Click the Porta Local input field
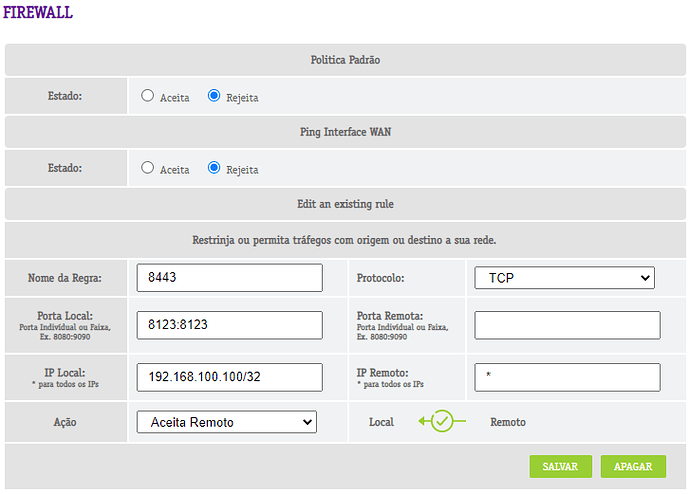The width and height of the screenshot is (690, 494). point(229,325)
